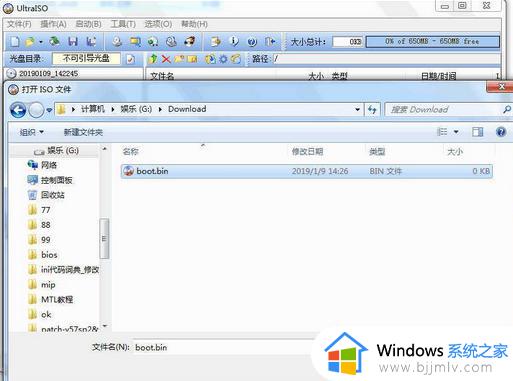Click the hide label icon next to gear
513x381 pixels.
click(x=236, y=59)
